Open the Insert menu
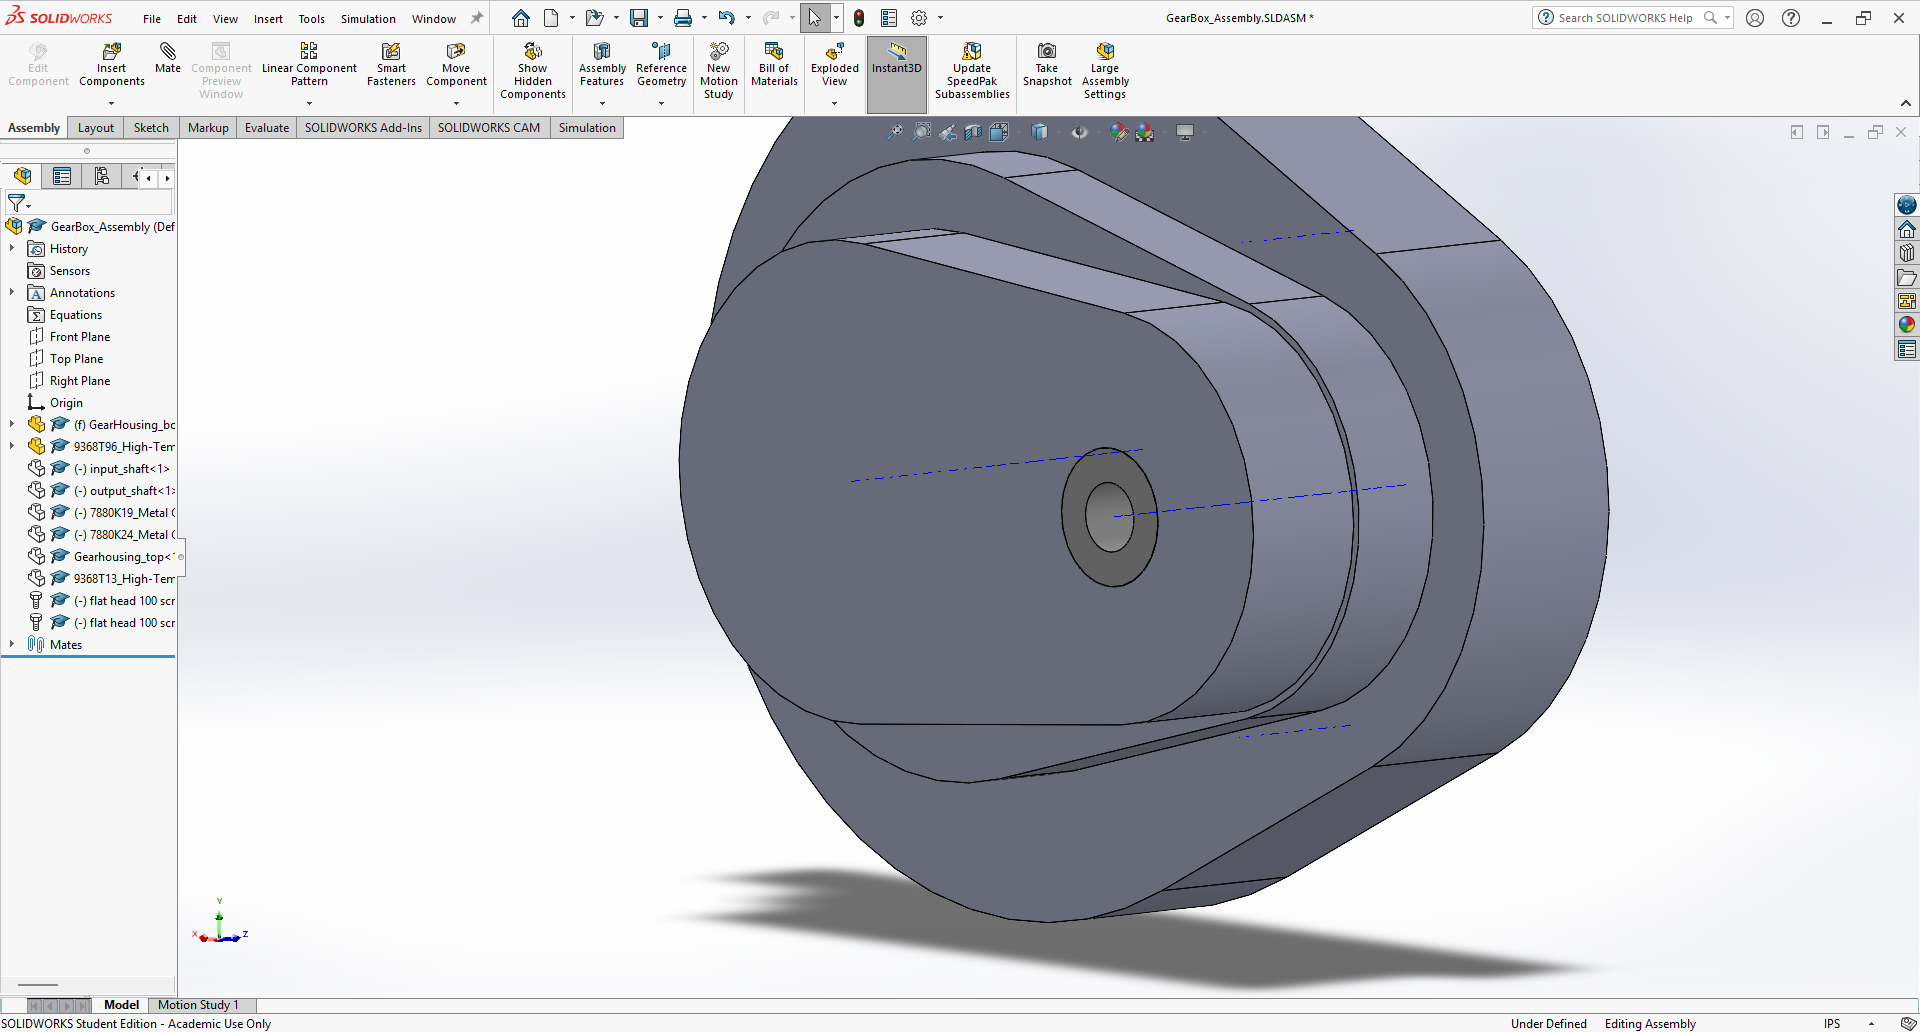The width and height of the screenshot is (1920, 1032). pyautogui.click(x=268, y=19)
